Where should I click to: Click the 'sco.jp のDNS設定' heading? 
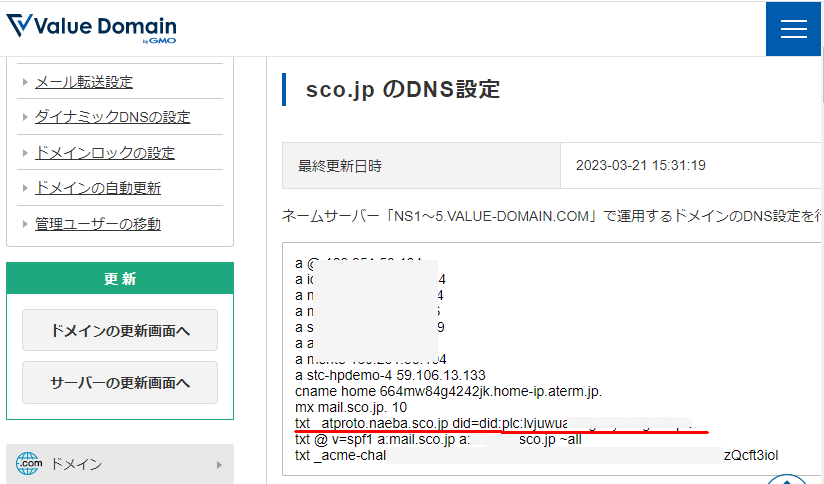point(403,89)
